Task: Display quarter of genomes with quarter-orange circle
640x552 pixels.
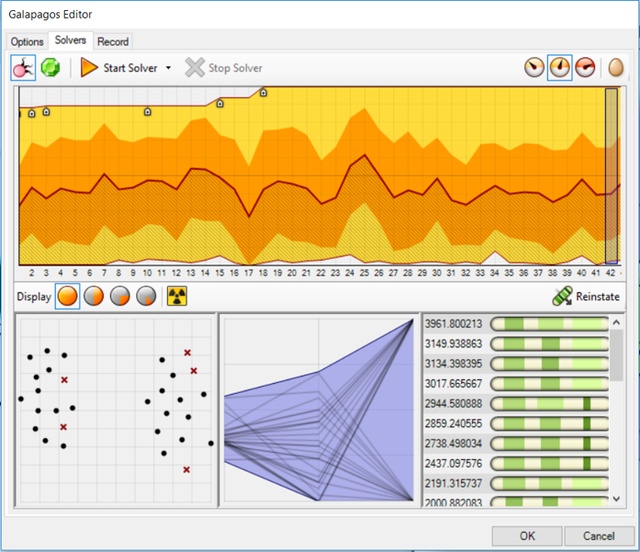Action: point(120,296)
